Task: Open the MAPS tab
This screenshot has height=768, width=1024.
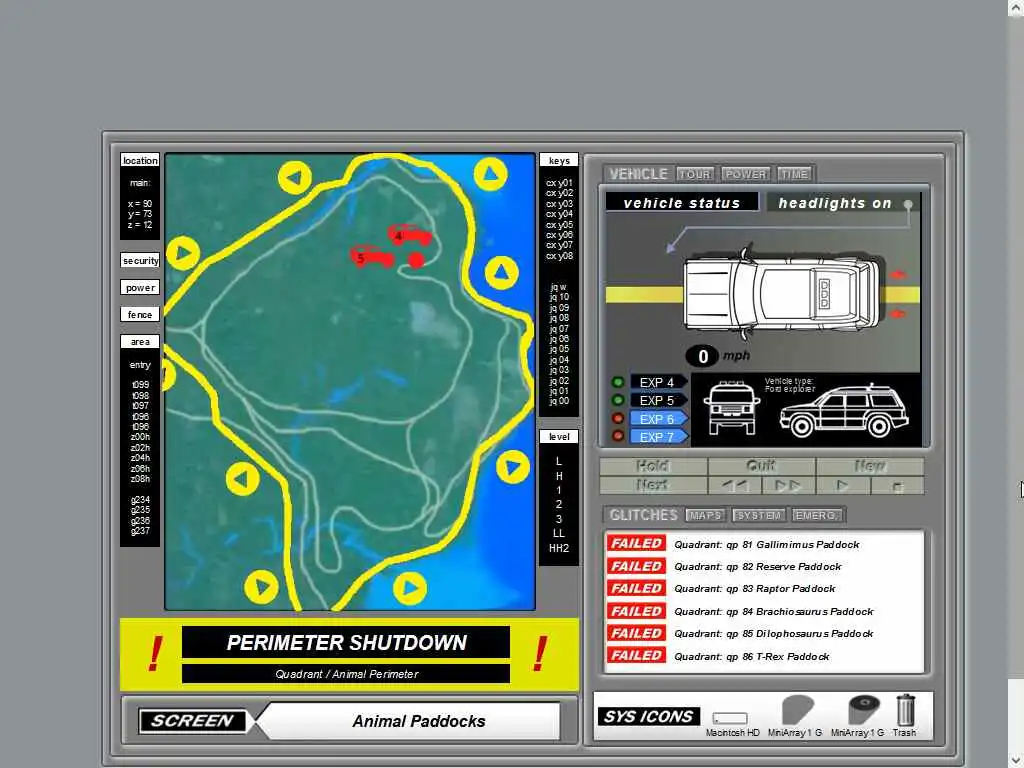Action: 705,515
